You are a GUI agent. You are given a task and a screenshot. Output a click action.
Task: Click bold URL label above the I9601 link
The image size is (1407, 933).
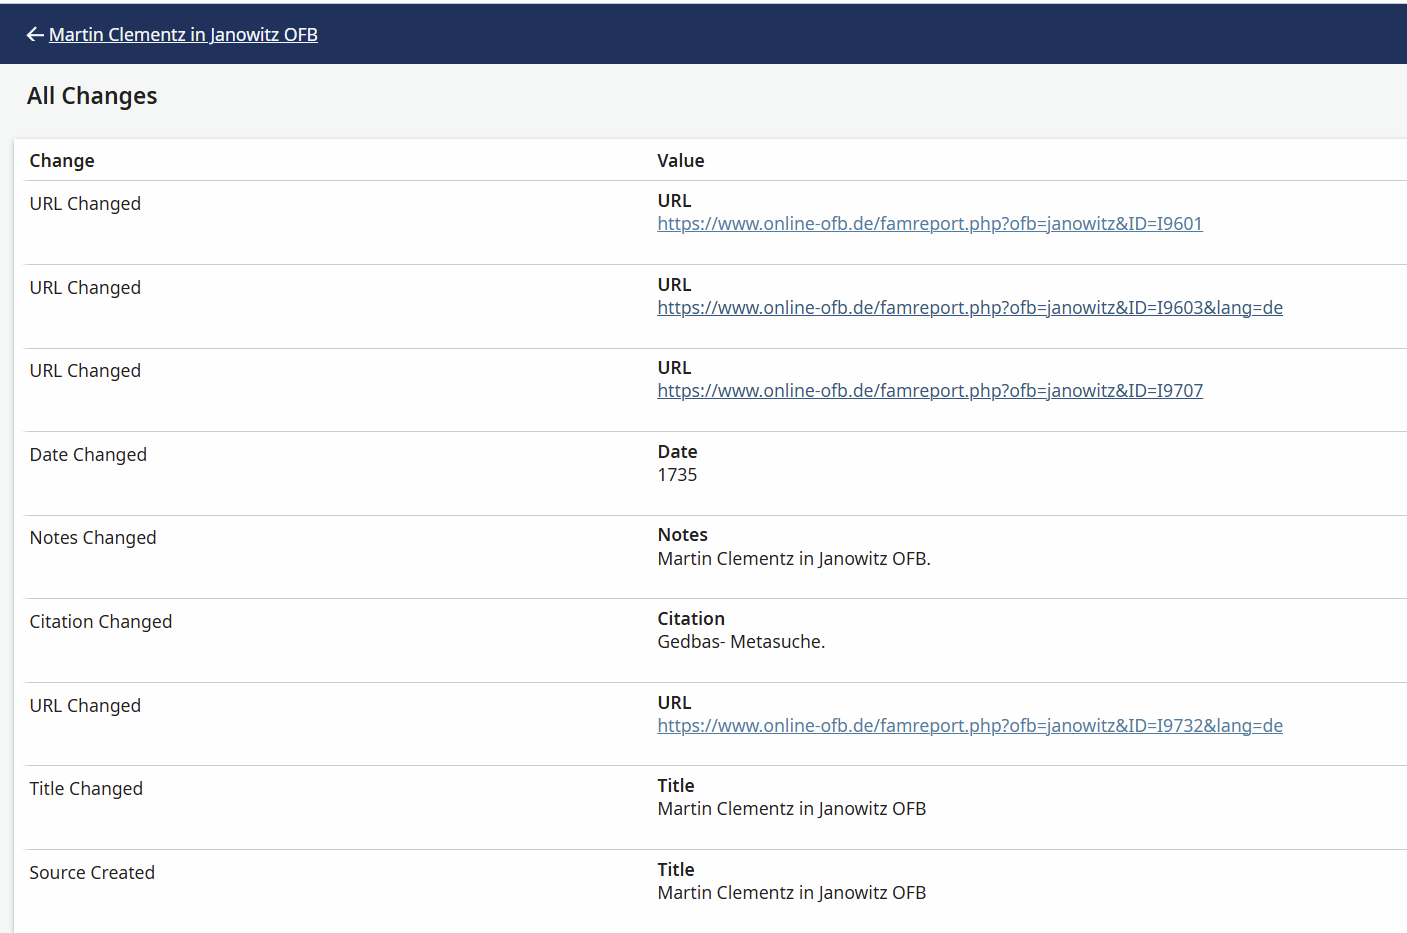click(x=674, y=201)
